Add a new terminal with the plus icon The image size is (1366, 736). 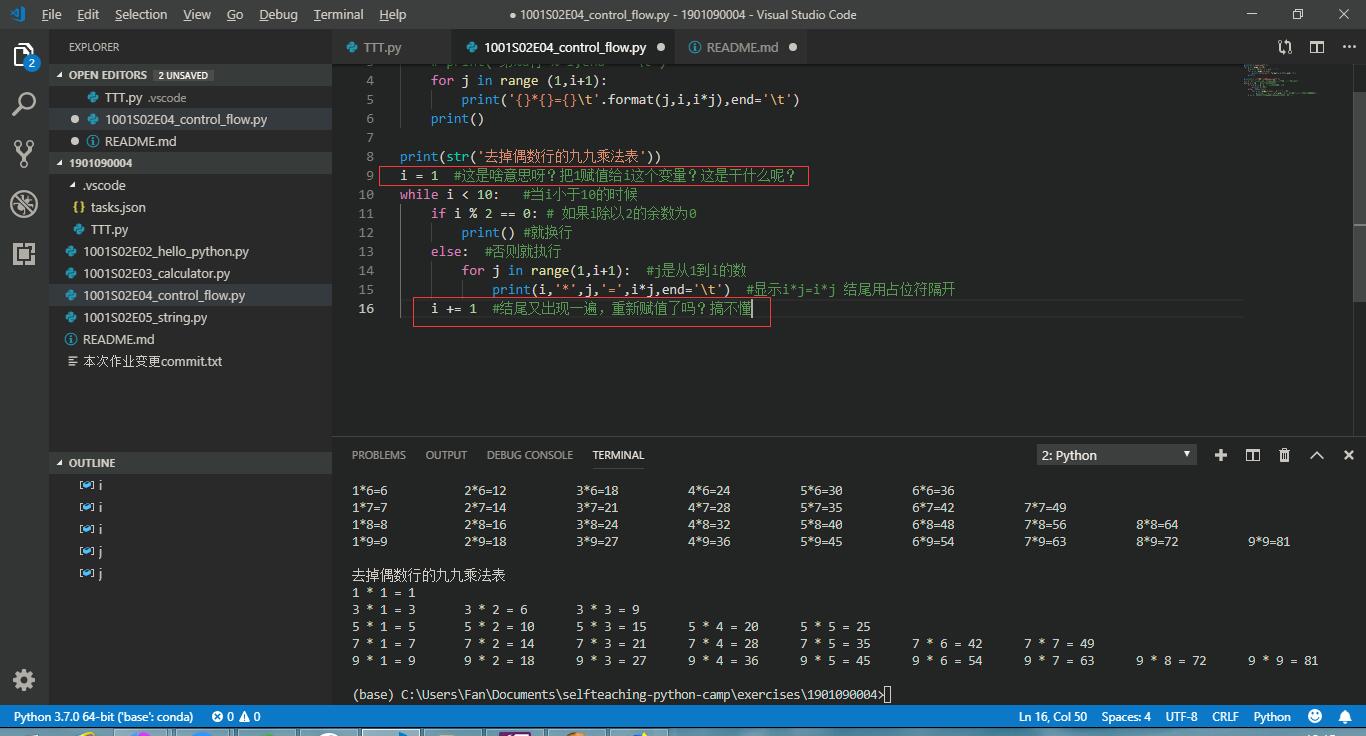click(1220, 455)
